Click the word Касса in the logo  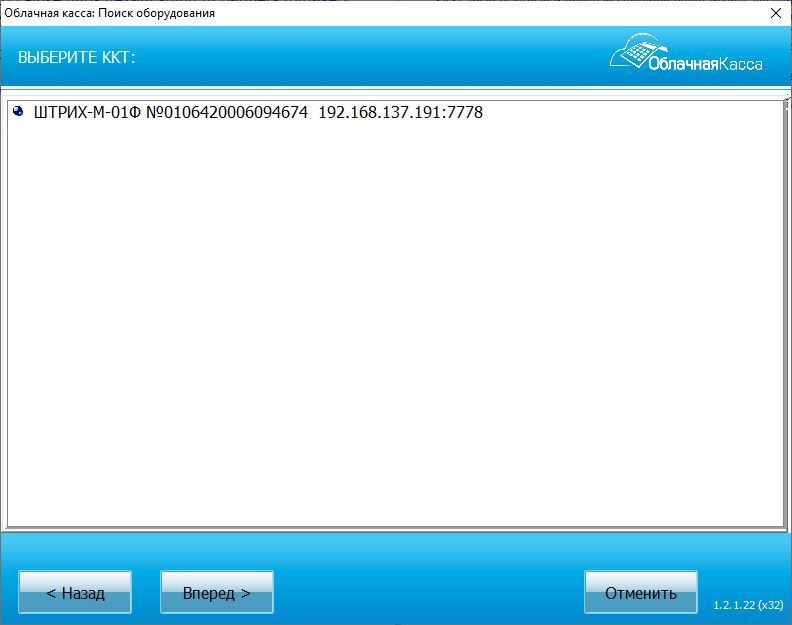click(x=740, y=64)
